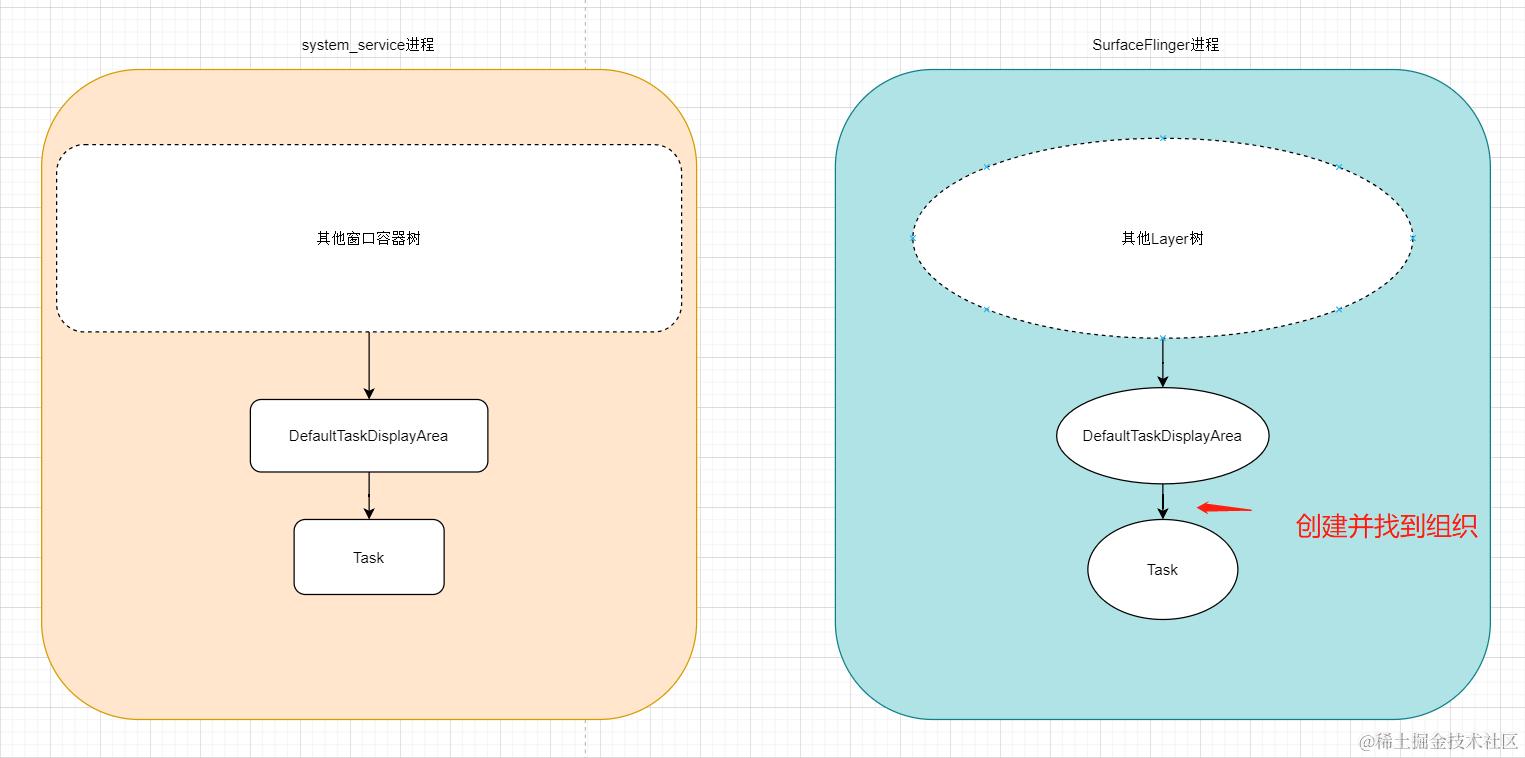Click the SurfaceFlinger进程 title text
This screenshot has height=758, width=1525.
click(1155, 45)
